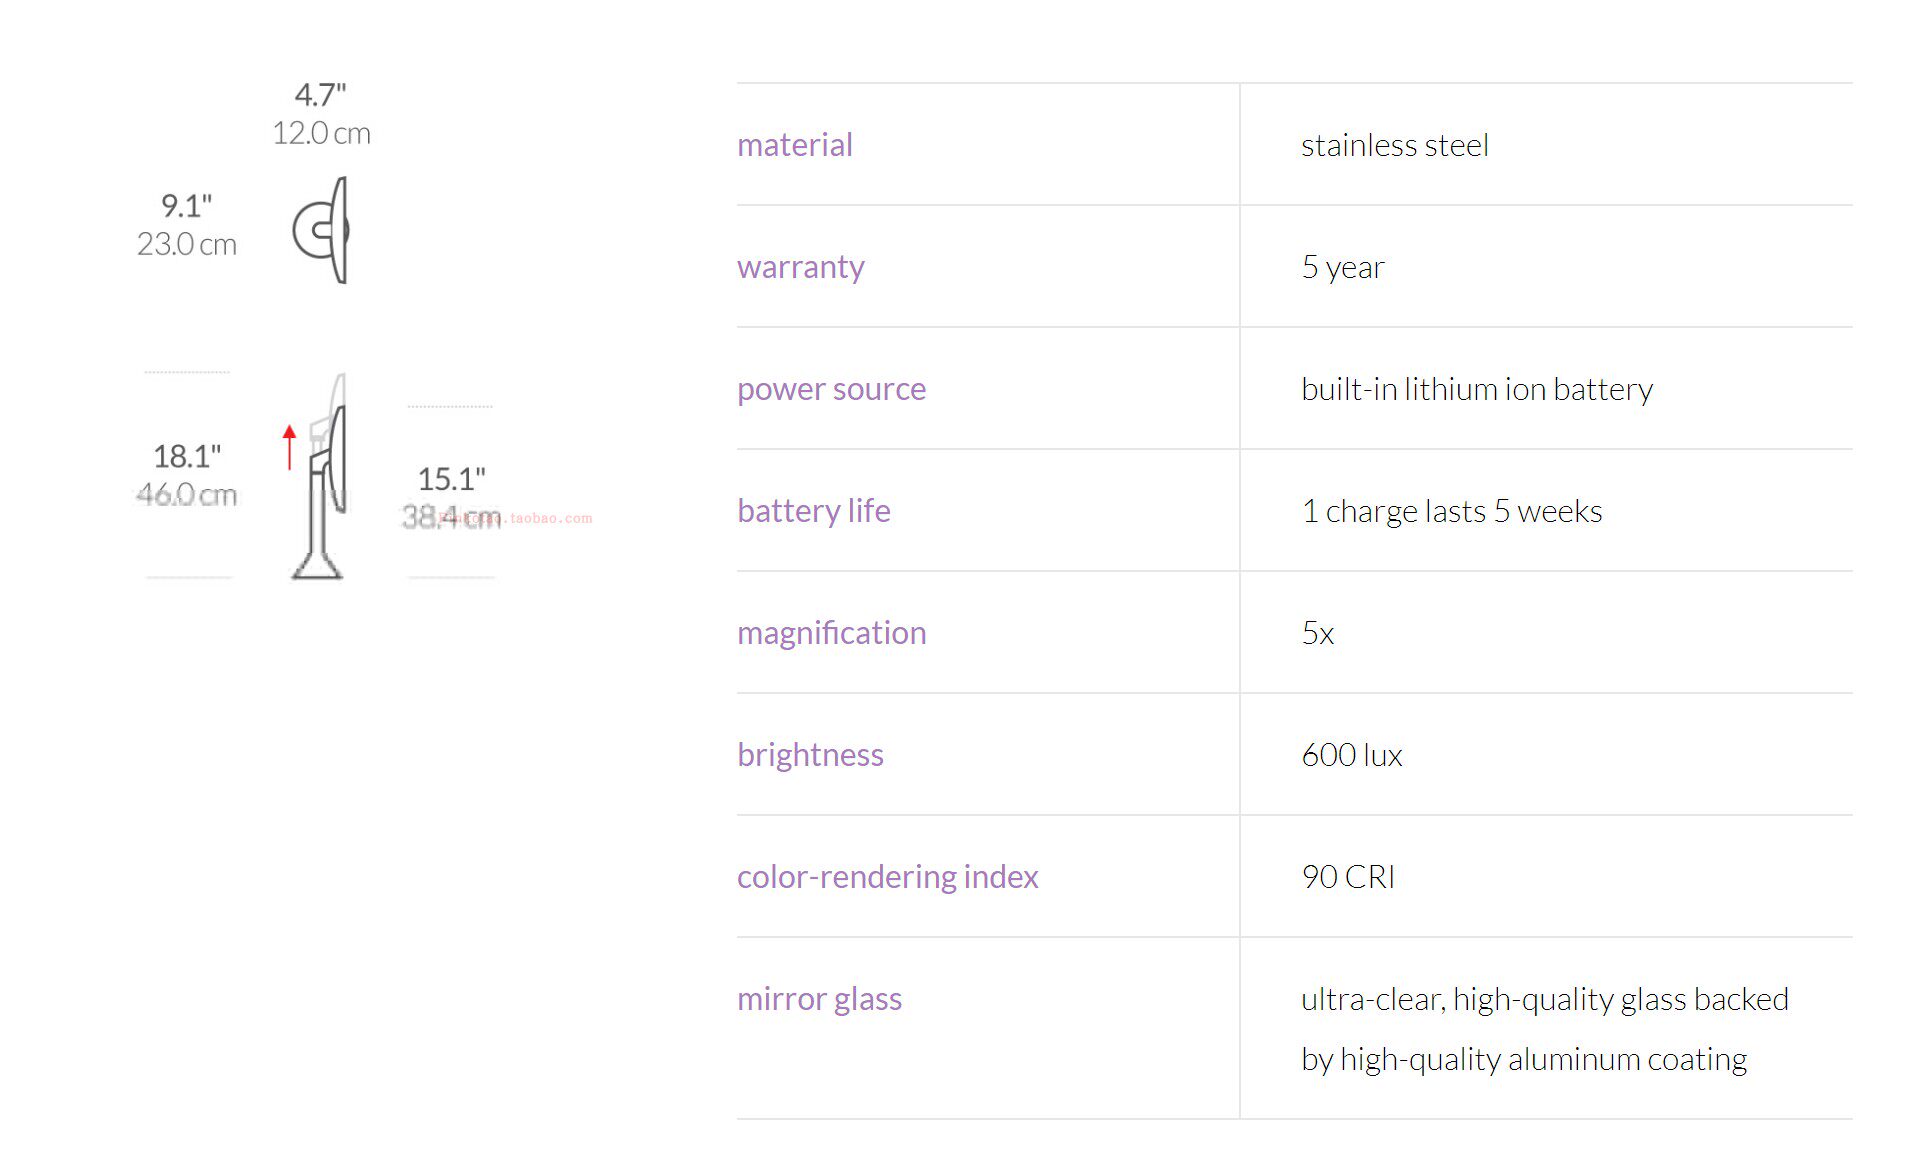Click the "warranty" spec label

click(800, 267)
